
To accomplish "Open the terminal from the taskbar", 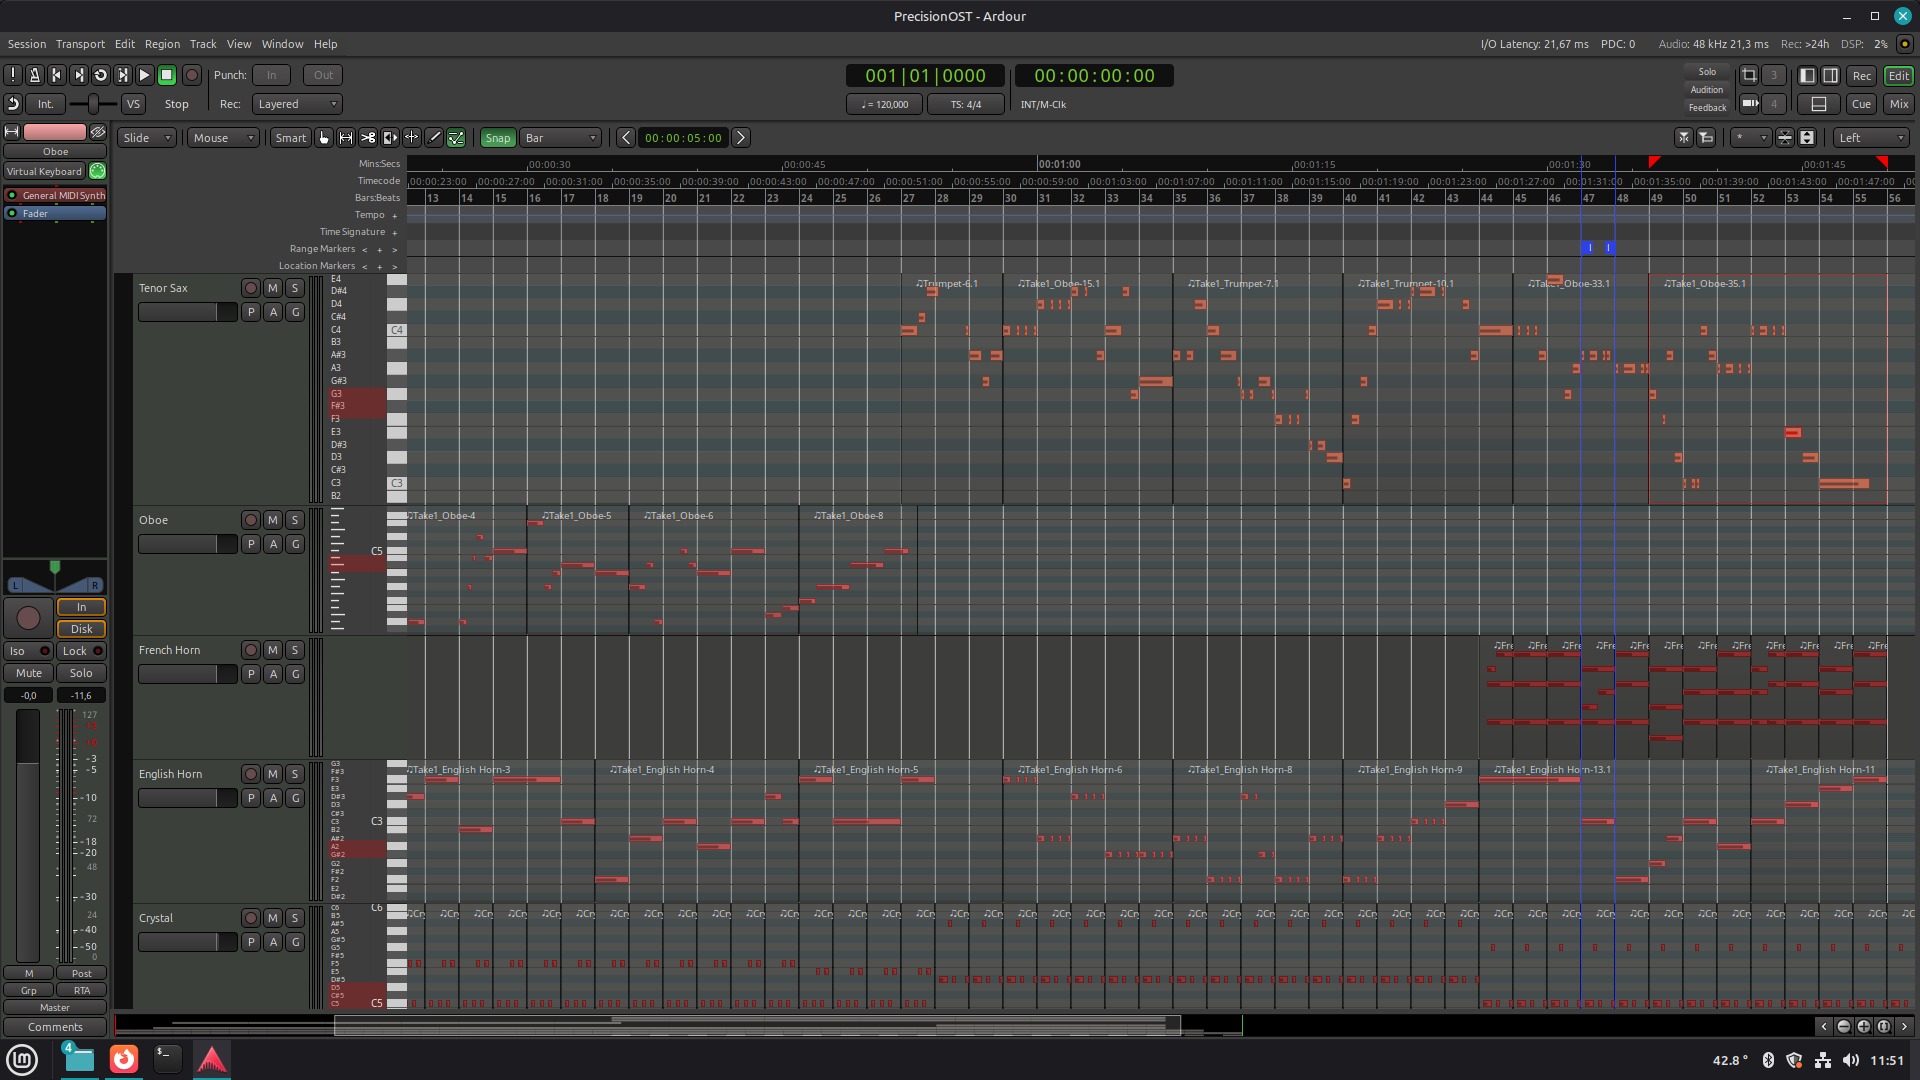I will tap(167, 1059).
